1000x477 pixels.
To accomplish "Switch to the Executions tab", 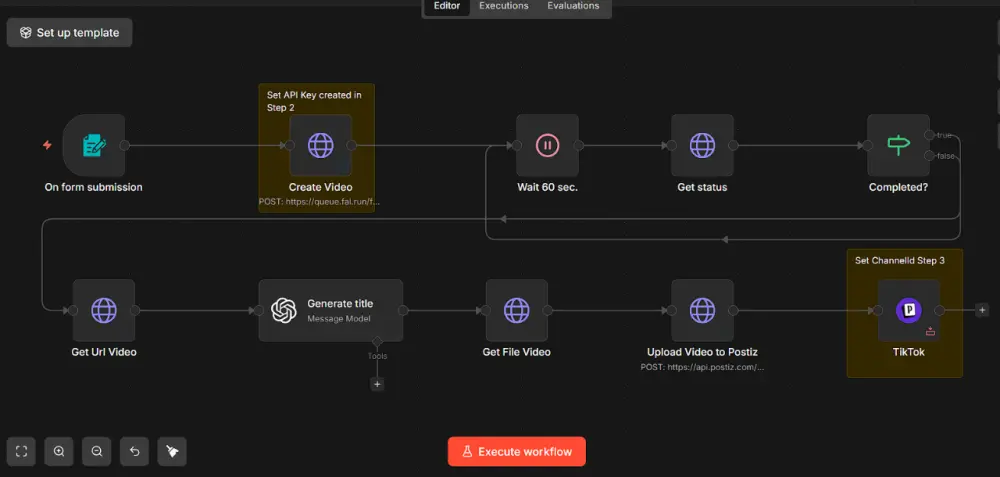I will pos(503,6).
